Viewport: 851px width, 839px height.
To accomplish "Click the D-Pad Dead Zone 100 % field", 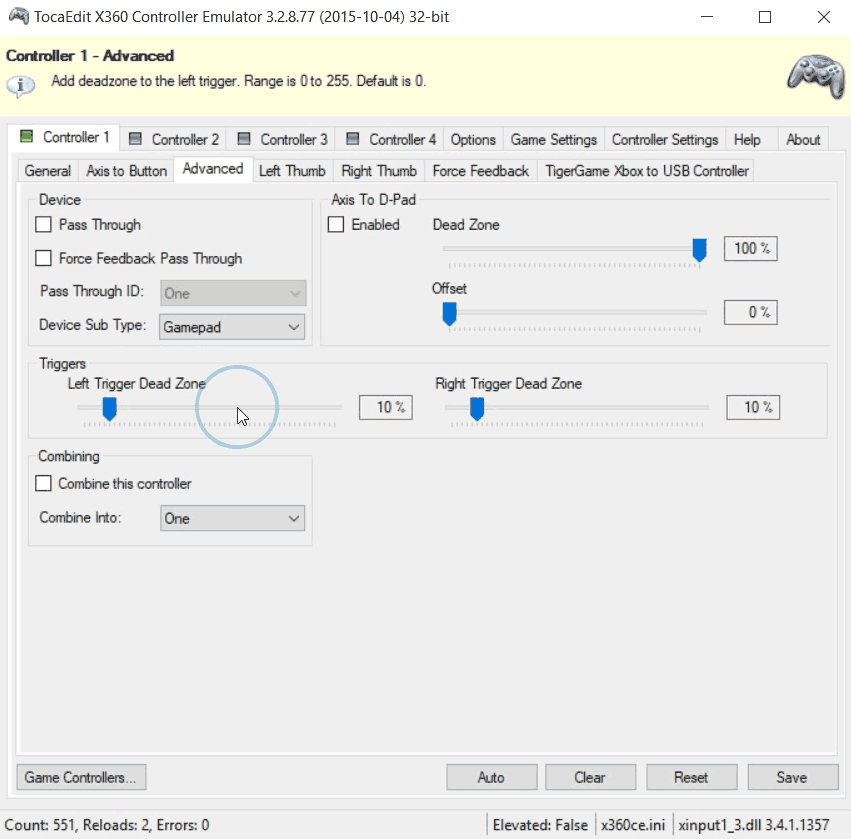I will [751, 249].
